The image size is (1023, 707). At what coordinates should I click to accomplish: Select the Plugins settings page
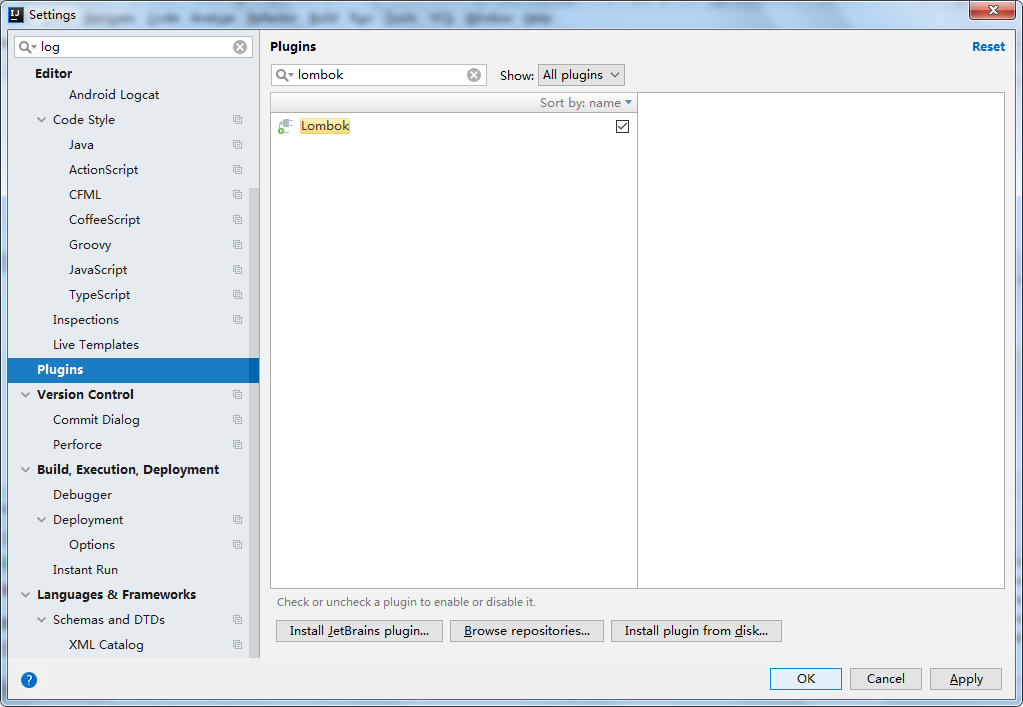[133, 370]
